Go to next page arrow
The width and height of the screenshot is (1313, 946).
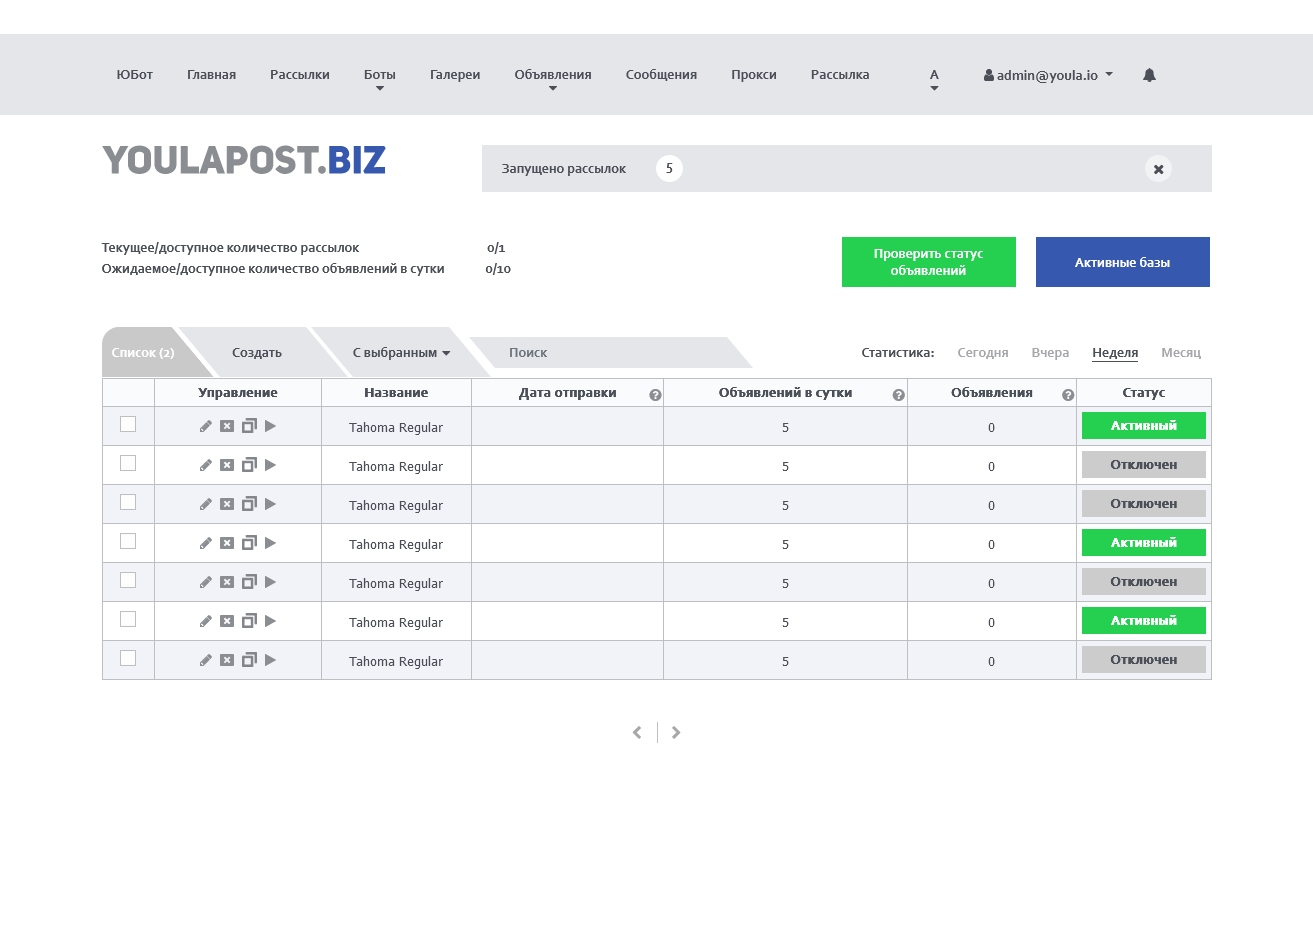(676, 733)
